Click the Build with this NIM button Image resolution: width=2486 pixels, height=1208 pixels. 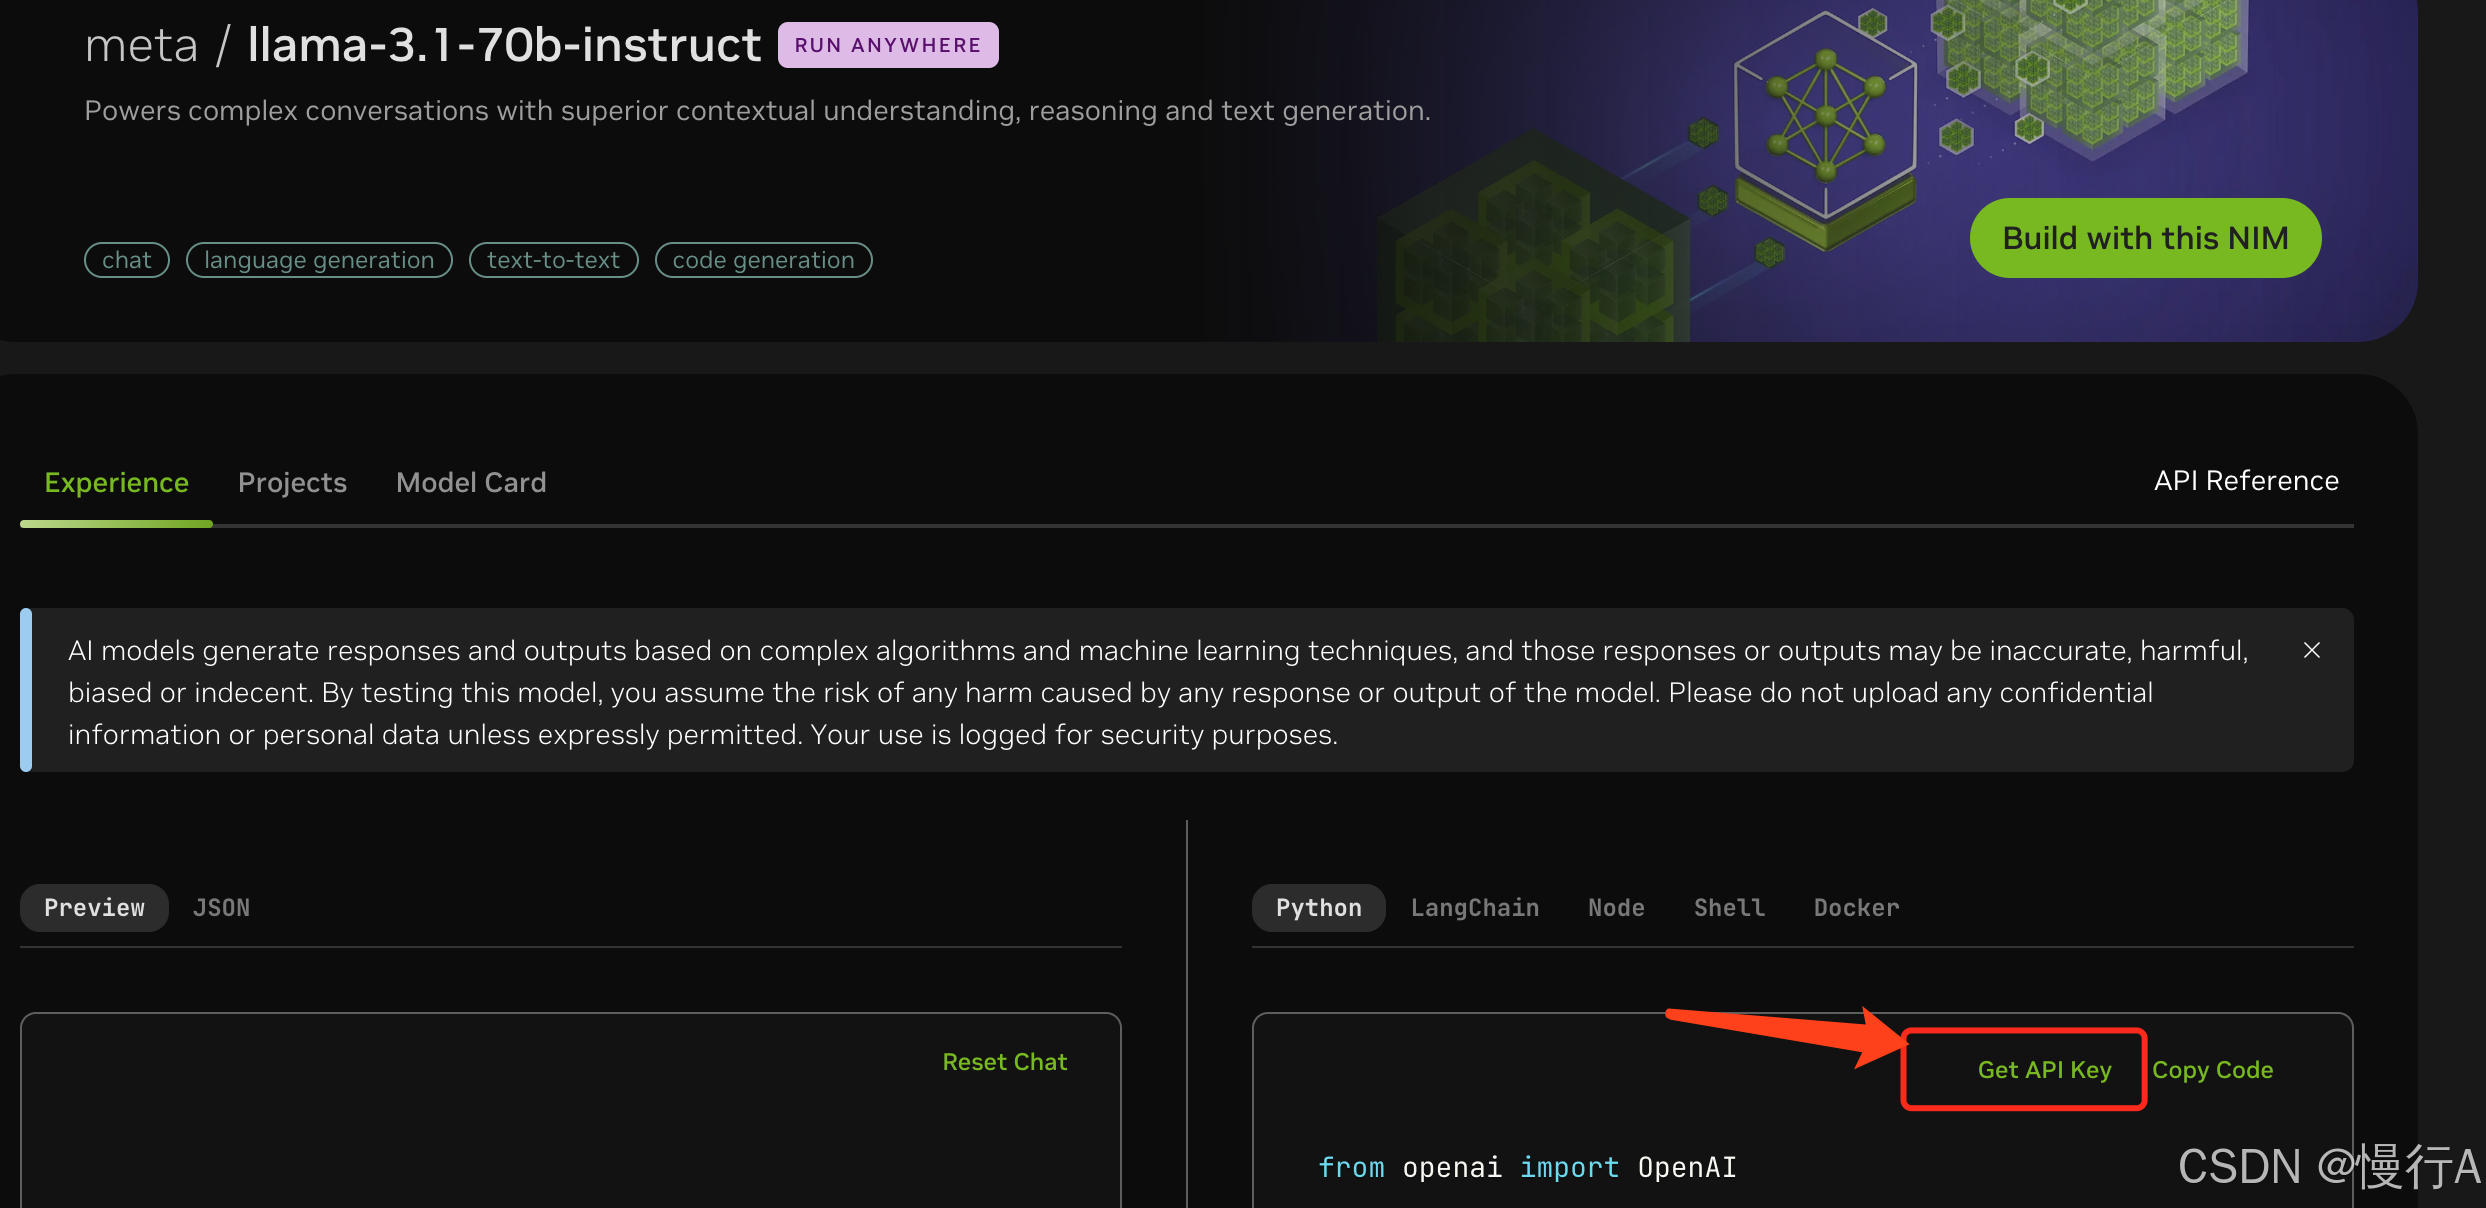(2143, 238)
